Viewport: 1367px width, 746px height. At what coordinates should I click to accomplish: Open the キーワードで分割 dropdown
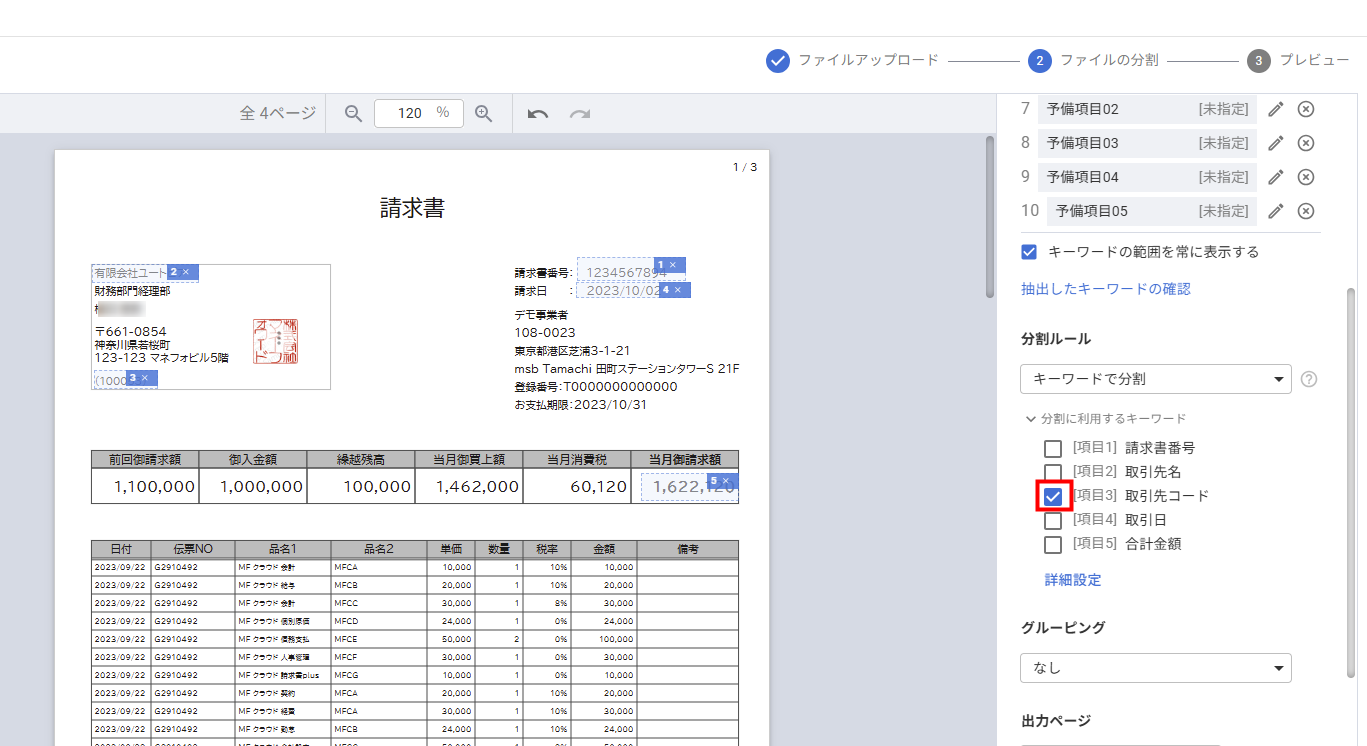coord(1155,379)
